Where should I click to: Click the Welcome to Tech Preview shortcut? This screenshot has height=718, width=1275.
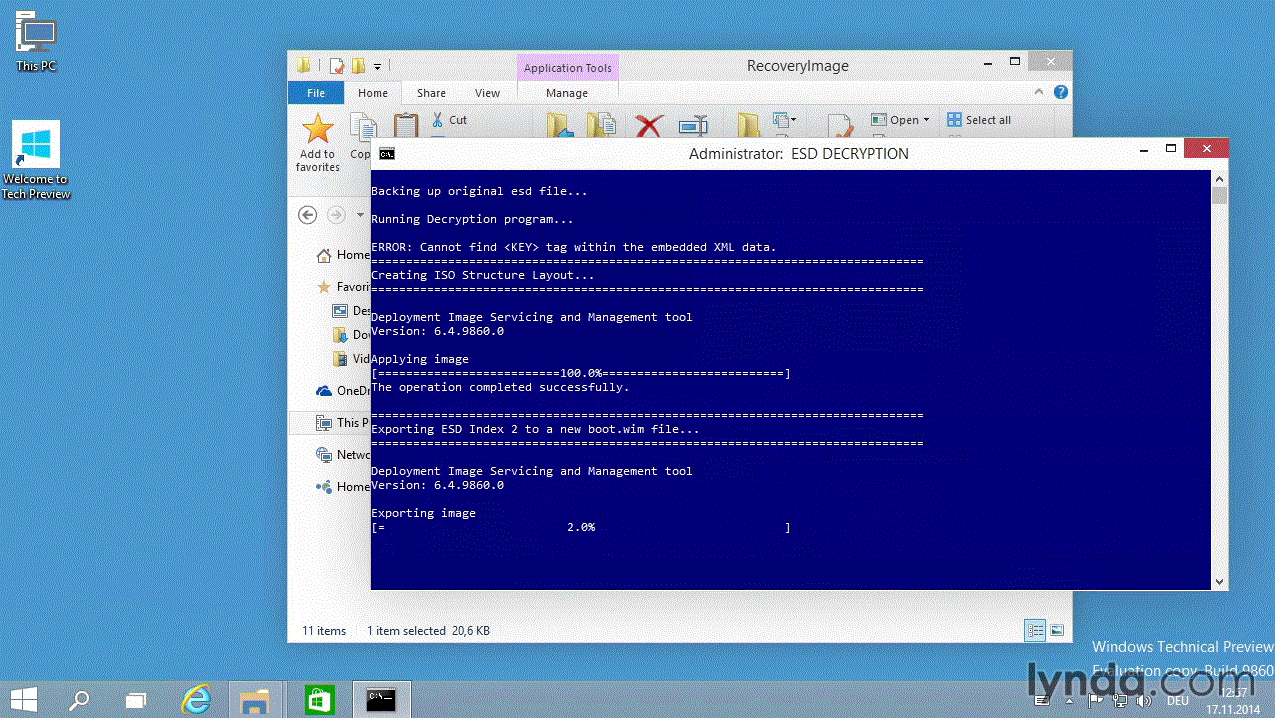36,160
